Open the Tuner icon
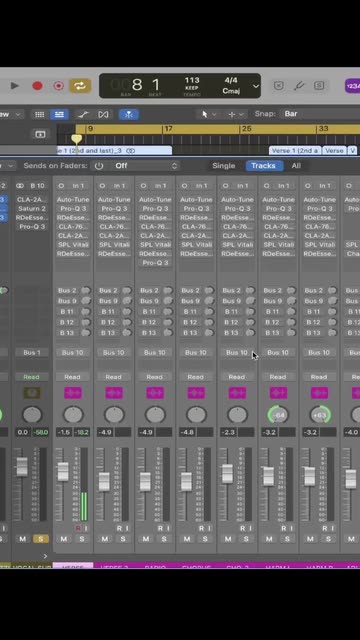The image size is (360, 640). (x=299, y=86)
